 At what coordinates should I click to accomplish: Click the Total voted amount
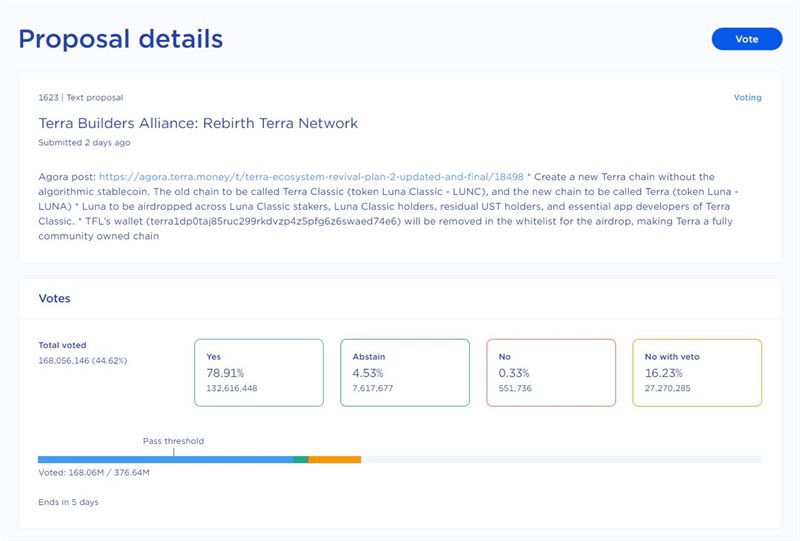[x=83, y=360]
